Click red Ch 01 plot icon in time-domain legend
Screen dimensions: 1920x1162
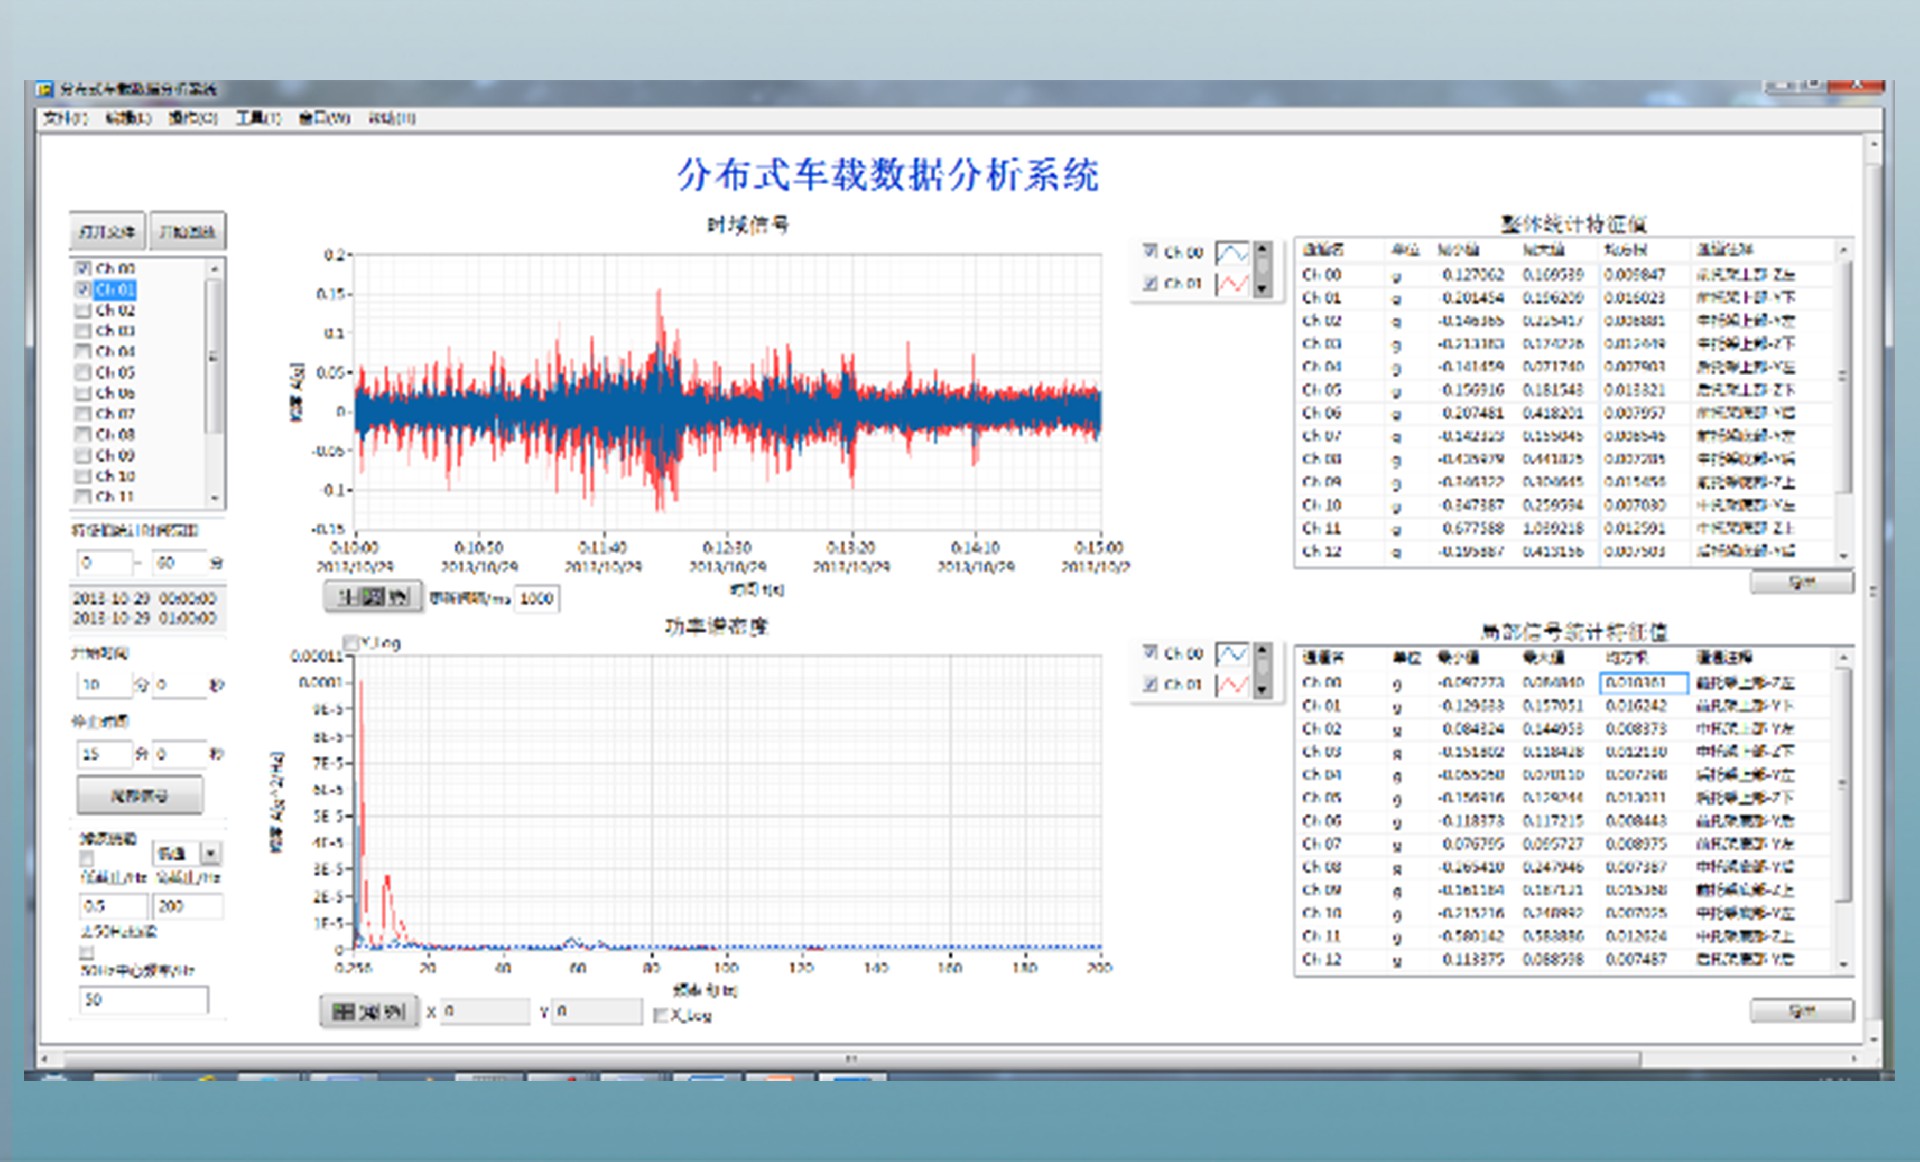click(1232, 284)
